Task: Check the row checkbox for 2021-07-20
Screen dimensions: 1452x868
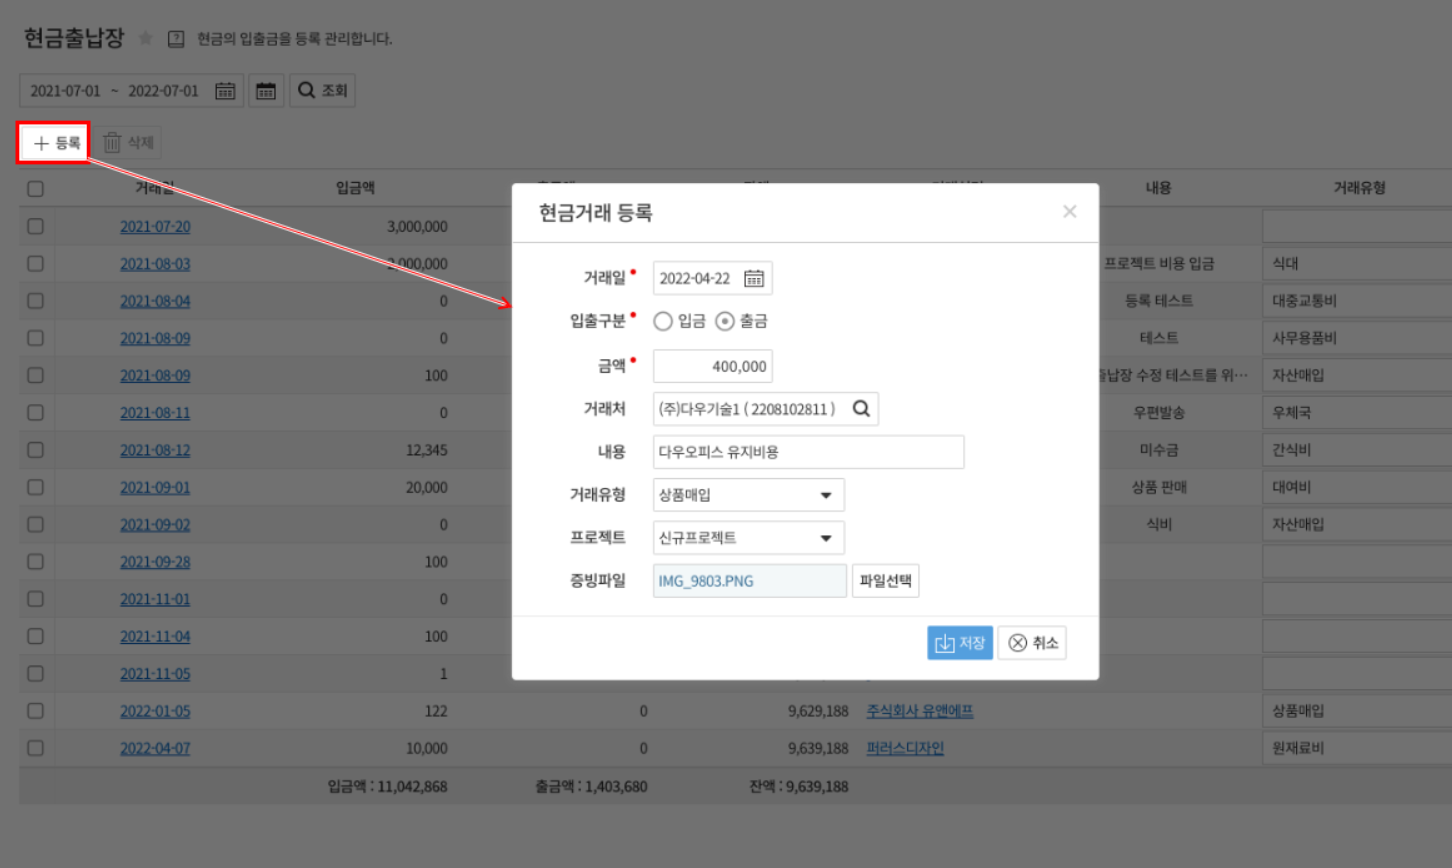Action: [36, 227]
